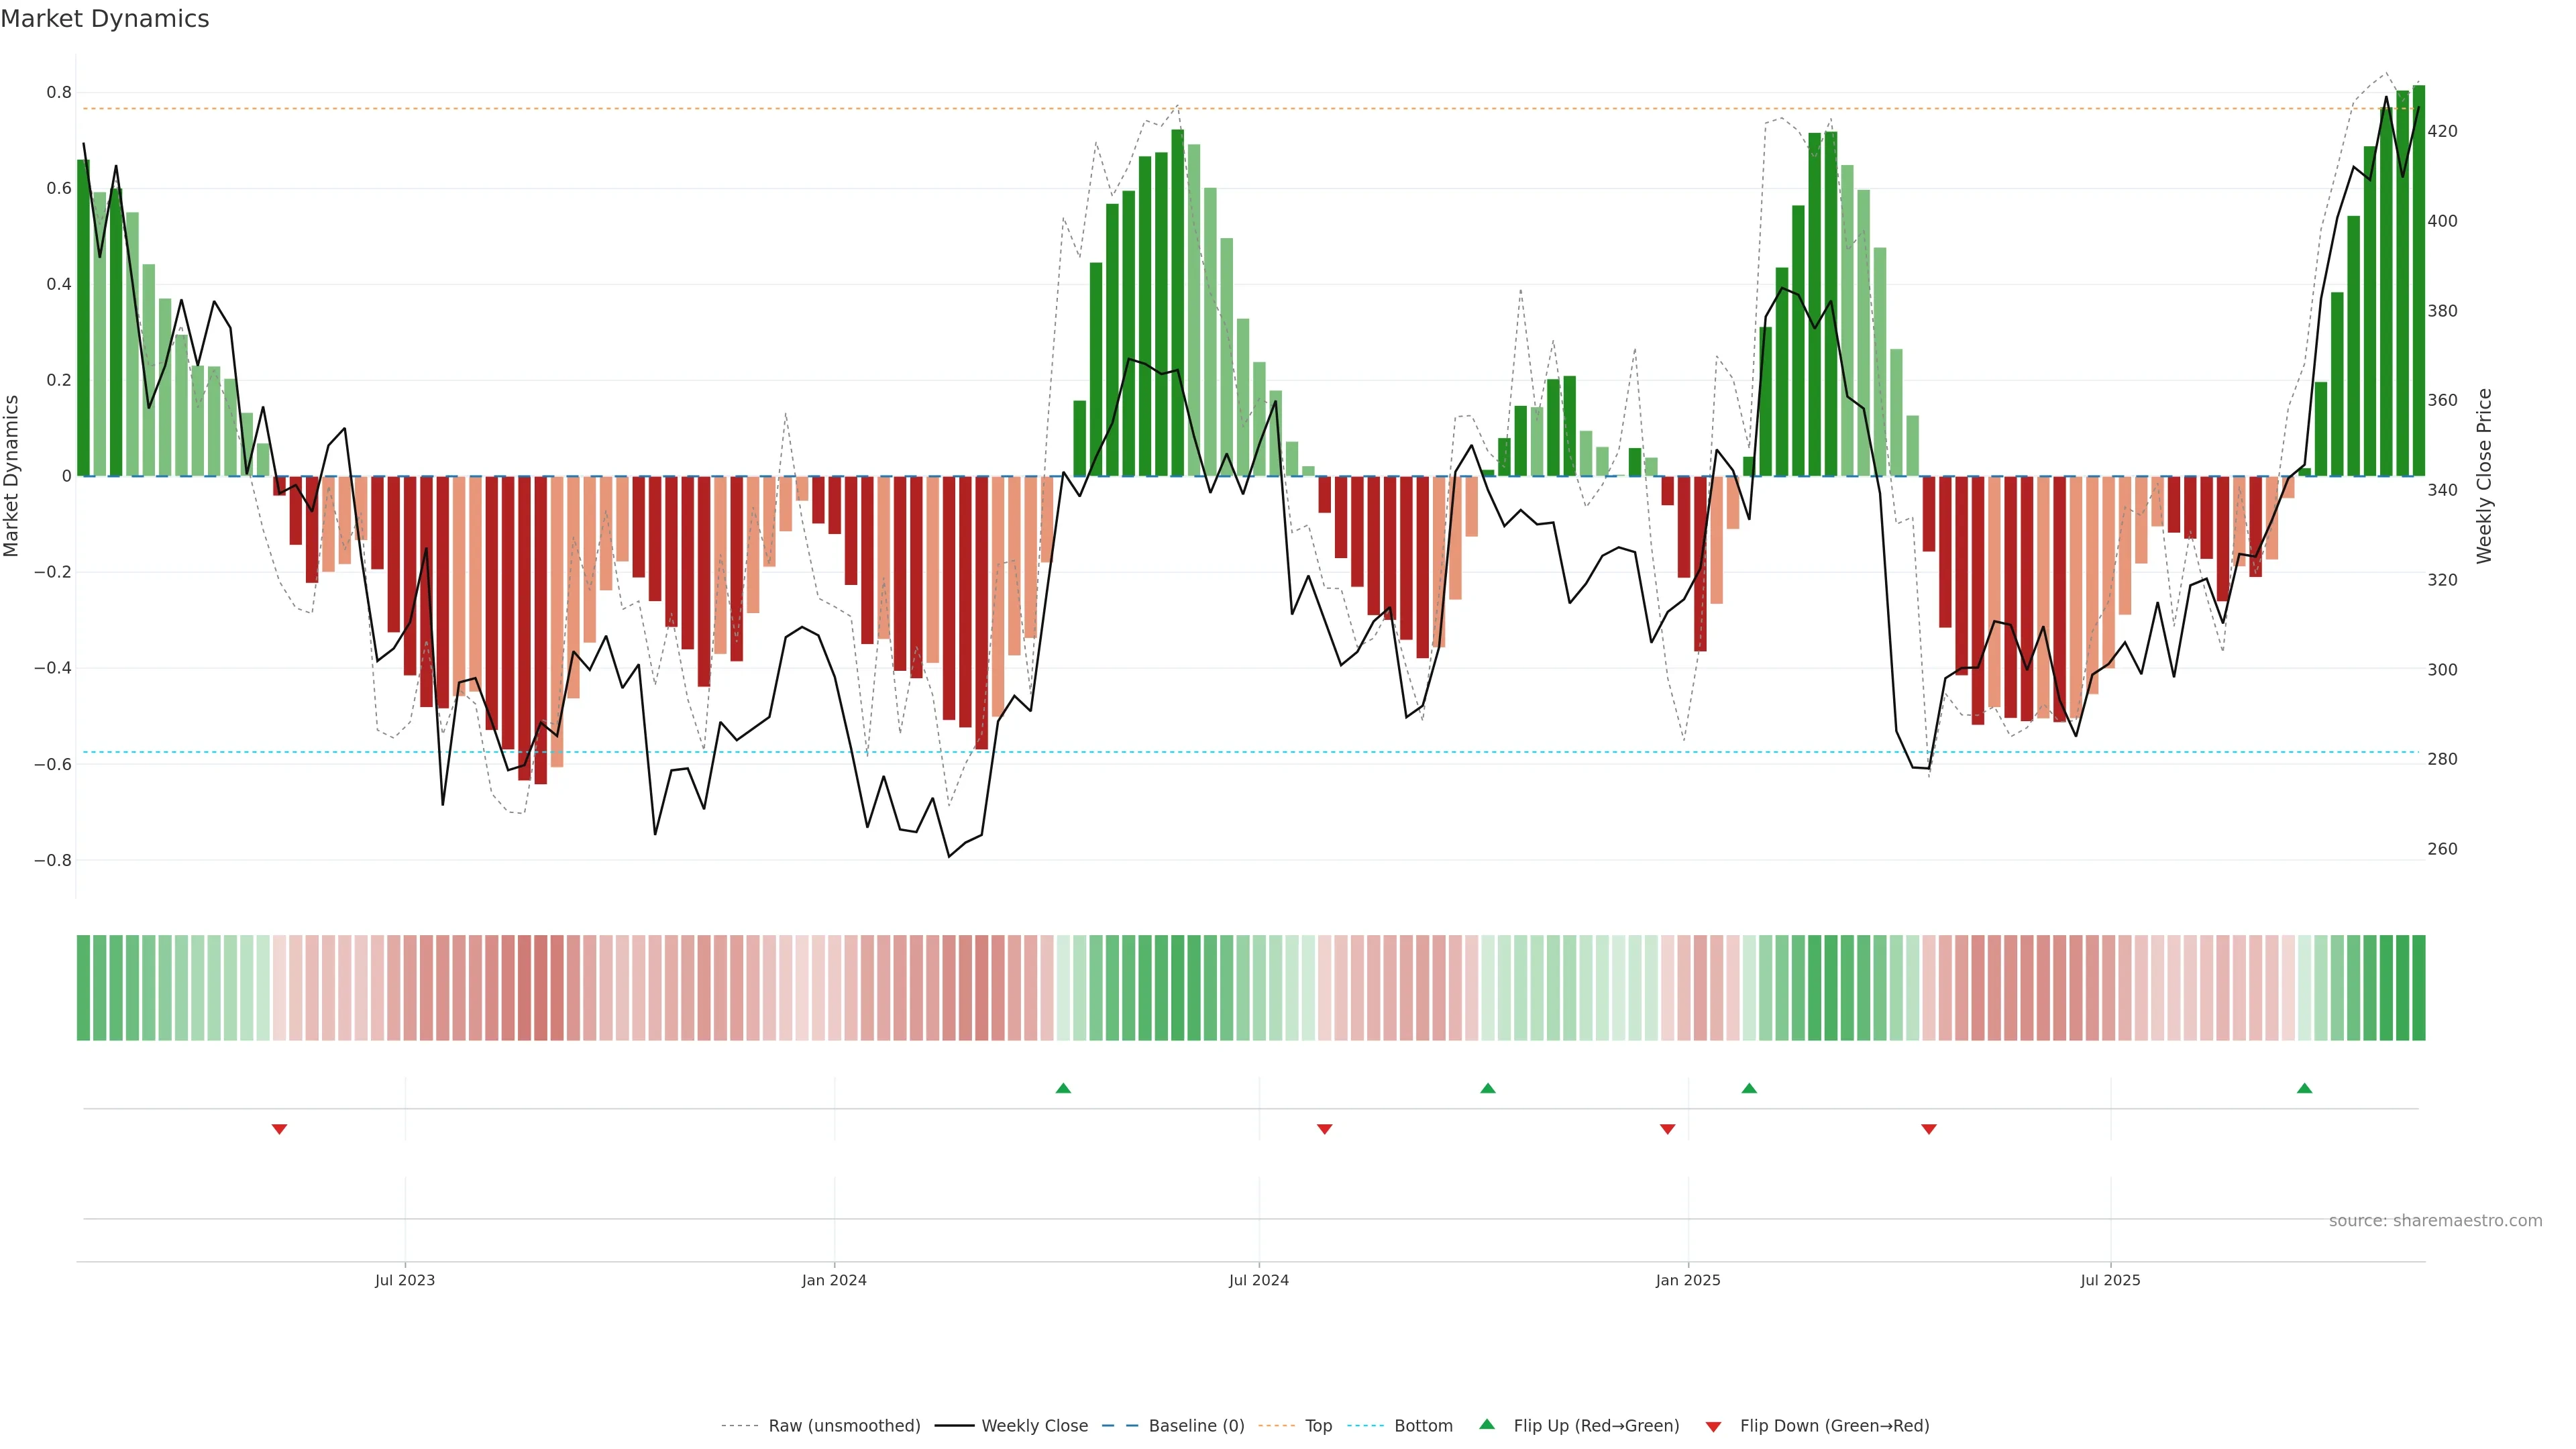The height and width of the screenshot is (1449, 2576).
Task: Click the red flip-down marker after Jul 2024
Action: pyautogui.click(x=1324, y=1129)
